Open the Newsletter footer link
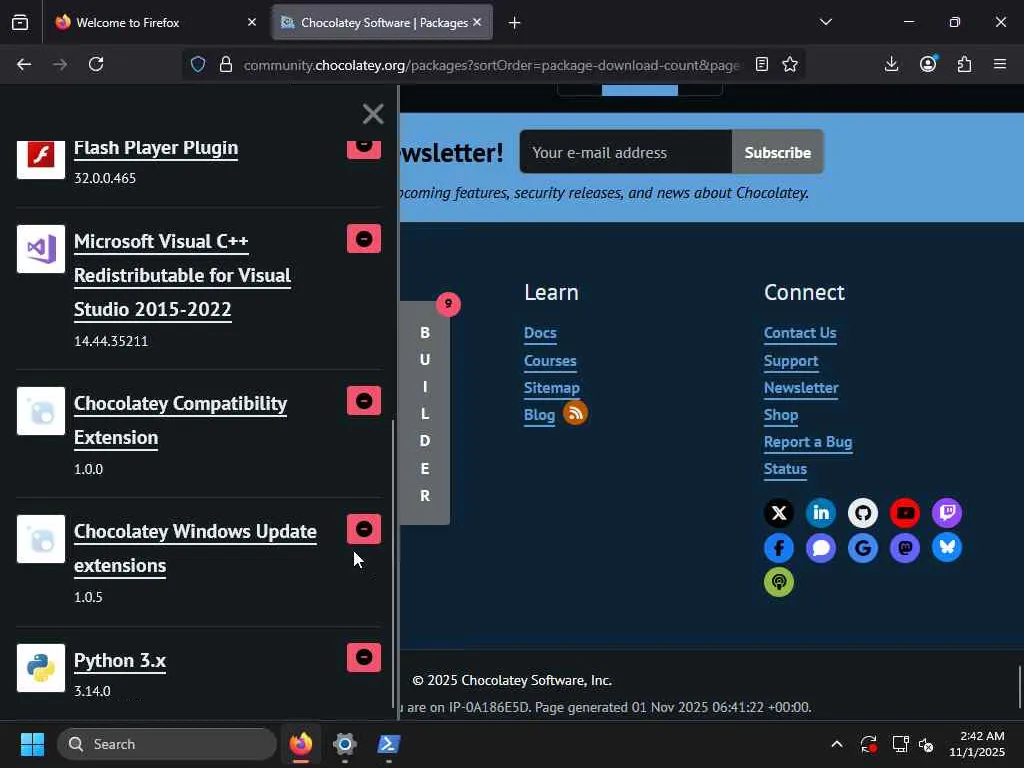 (x=801, y=388)
